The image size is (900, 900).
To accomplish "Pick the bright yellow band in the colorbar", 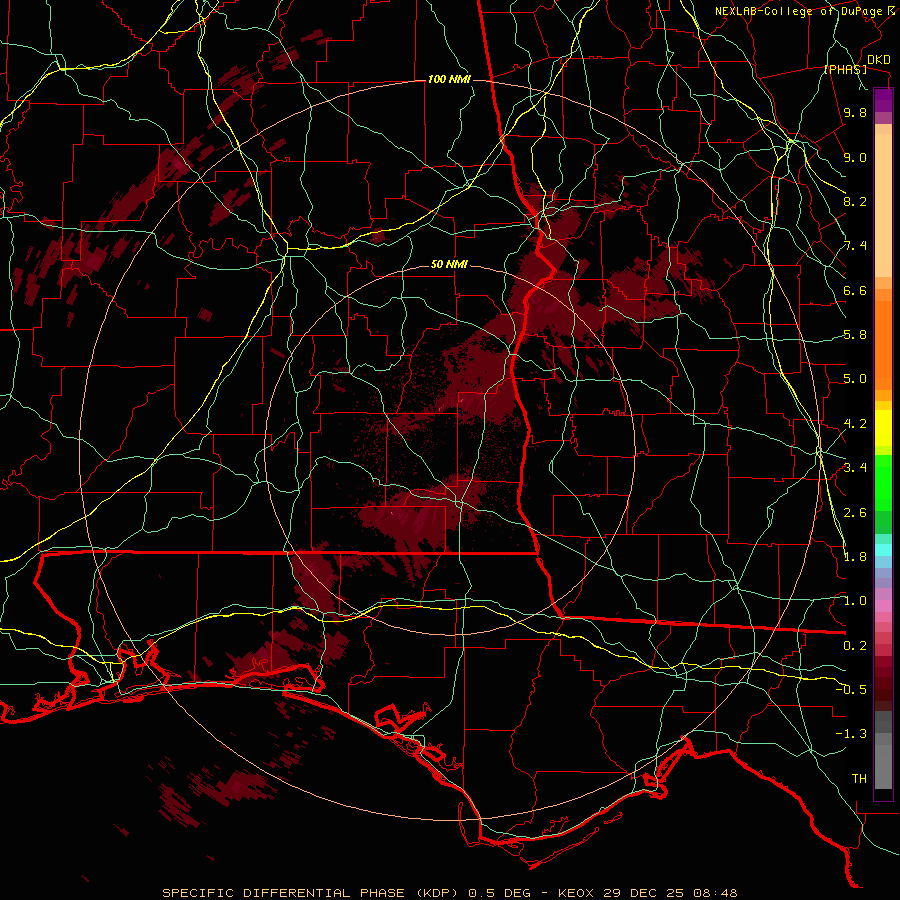I will (x=883, y=428).
